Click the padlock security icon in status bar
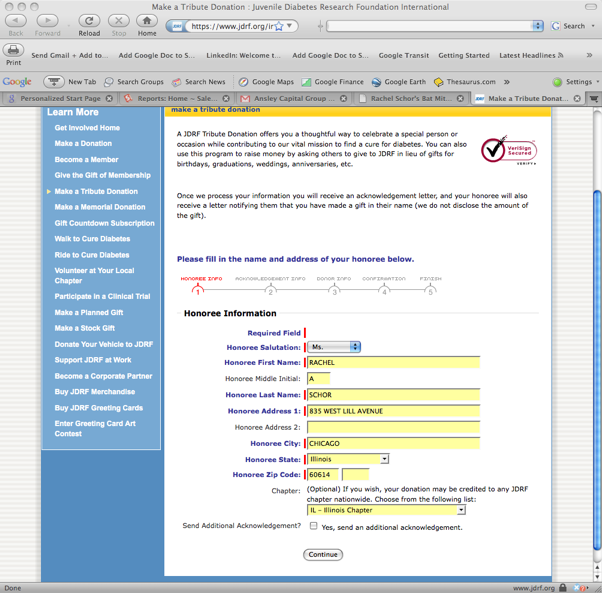This screenshot has width=602, height=593. click(563, 588)
